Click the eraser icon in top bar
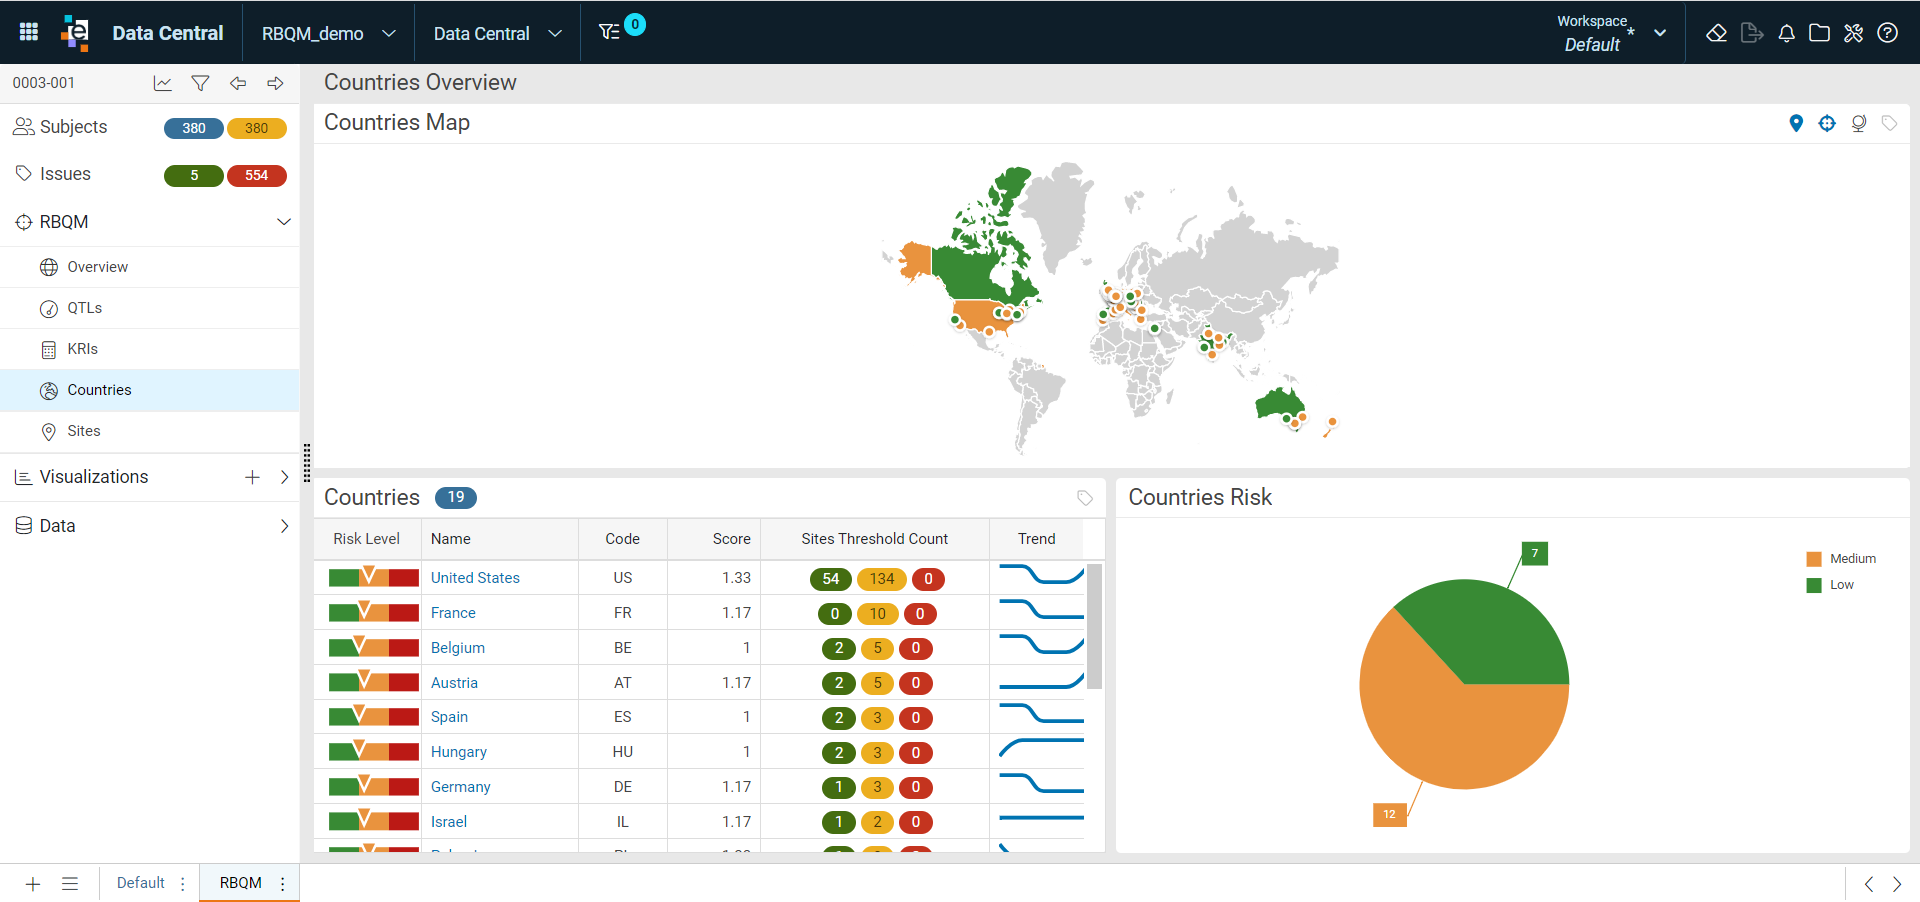The width and height of the screenshot is (1920, 902). (x=1716, y=33)
